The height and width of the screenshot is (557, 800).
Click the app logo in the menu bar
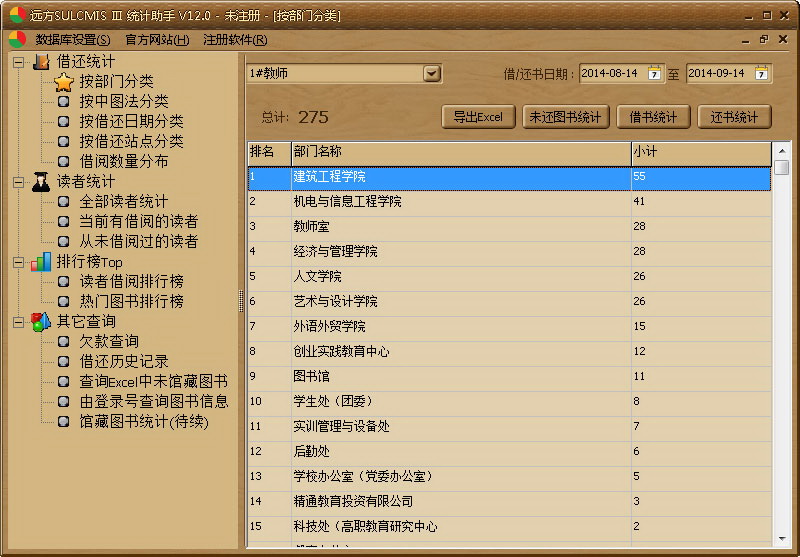pos(17,39)
